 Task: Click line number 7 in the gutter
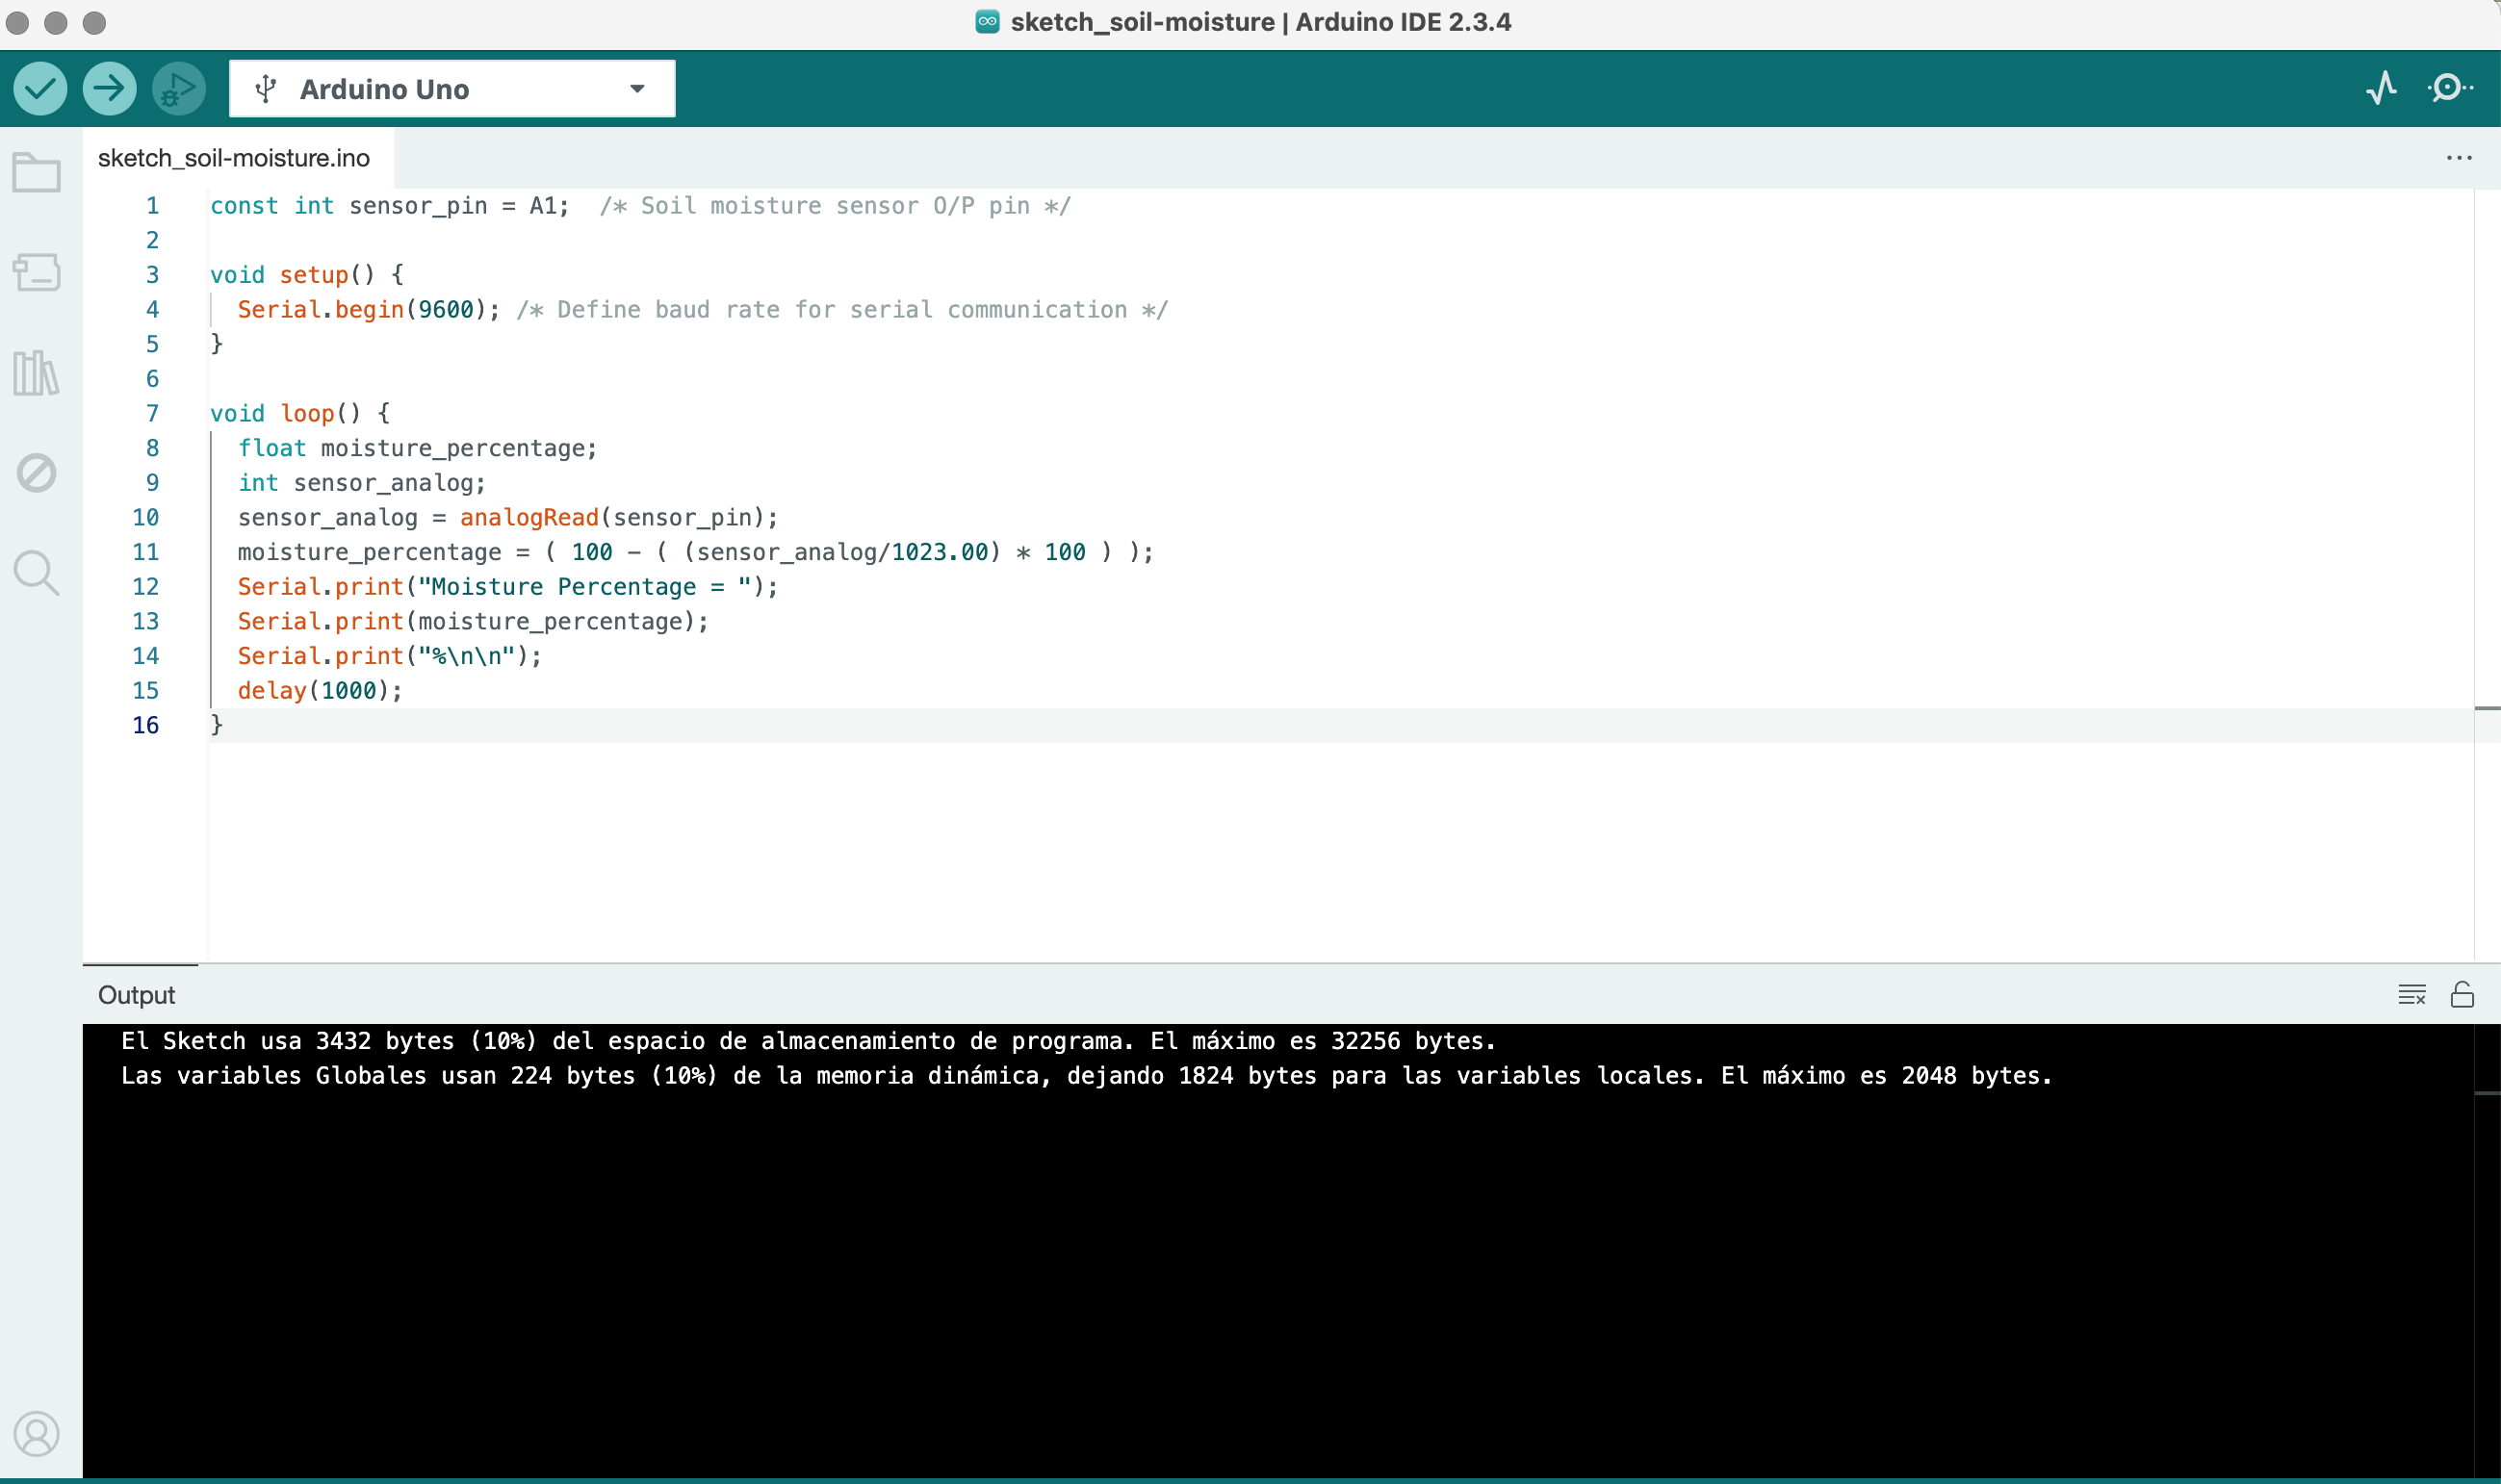pyautogui.click(x=152, y=413)
